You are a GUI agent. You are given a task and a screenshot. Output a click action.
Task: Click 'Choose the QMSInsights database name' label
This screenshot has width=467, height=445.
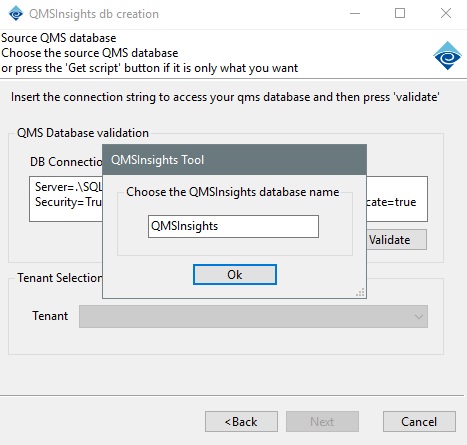click(x=233, y=192)
